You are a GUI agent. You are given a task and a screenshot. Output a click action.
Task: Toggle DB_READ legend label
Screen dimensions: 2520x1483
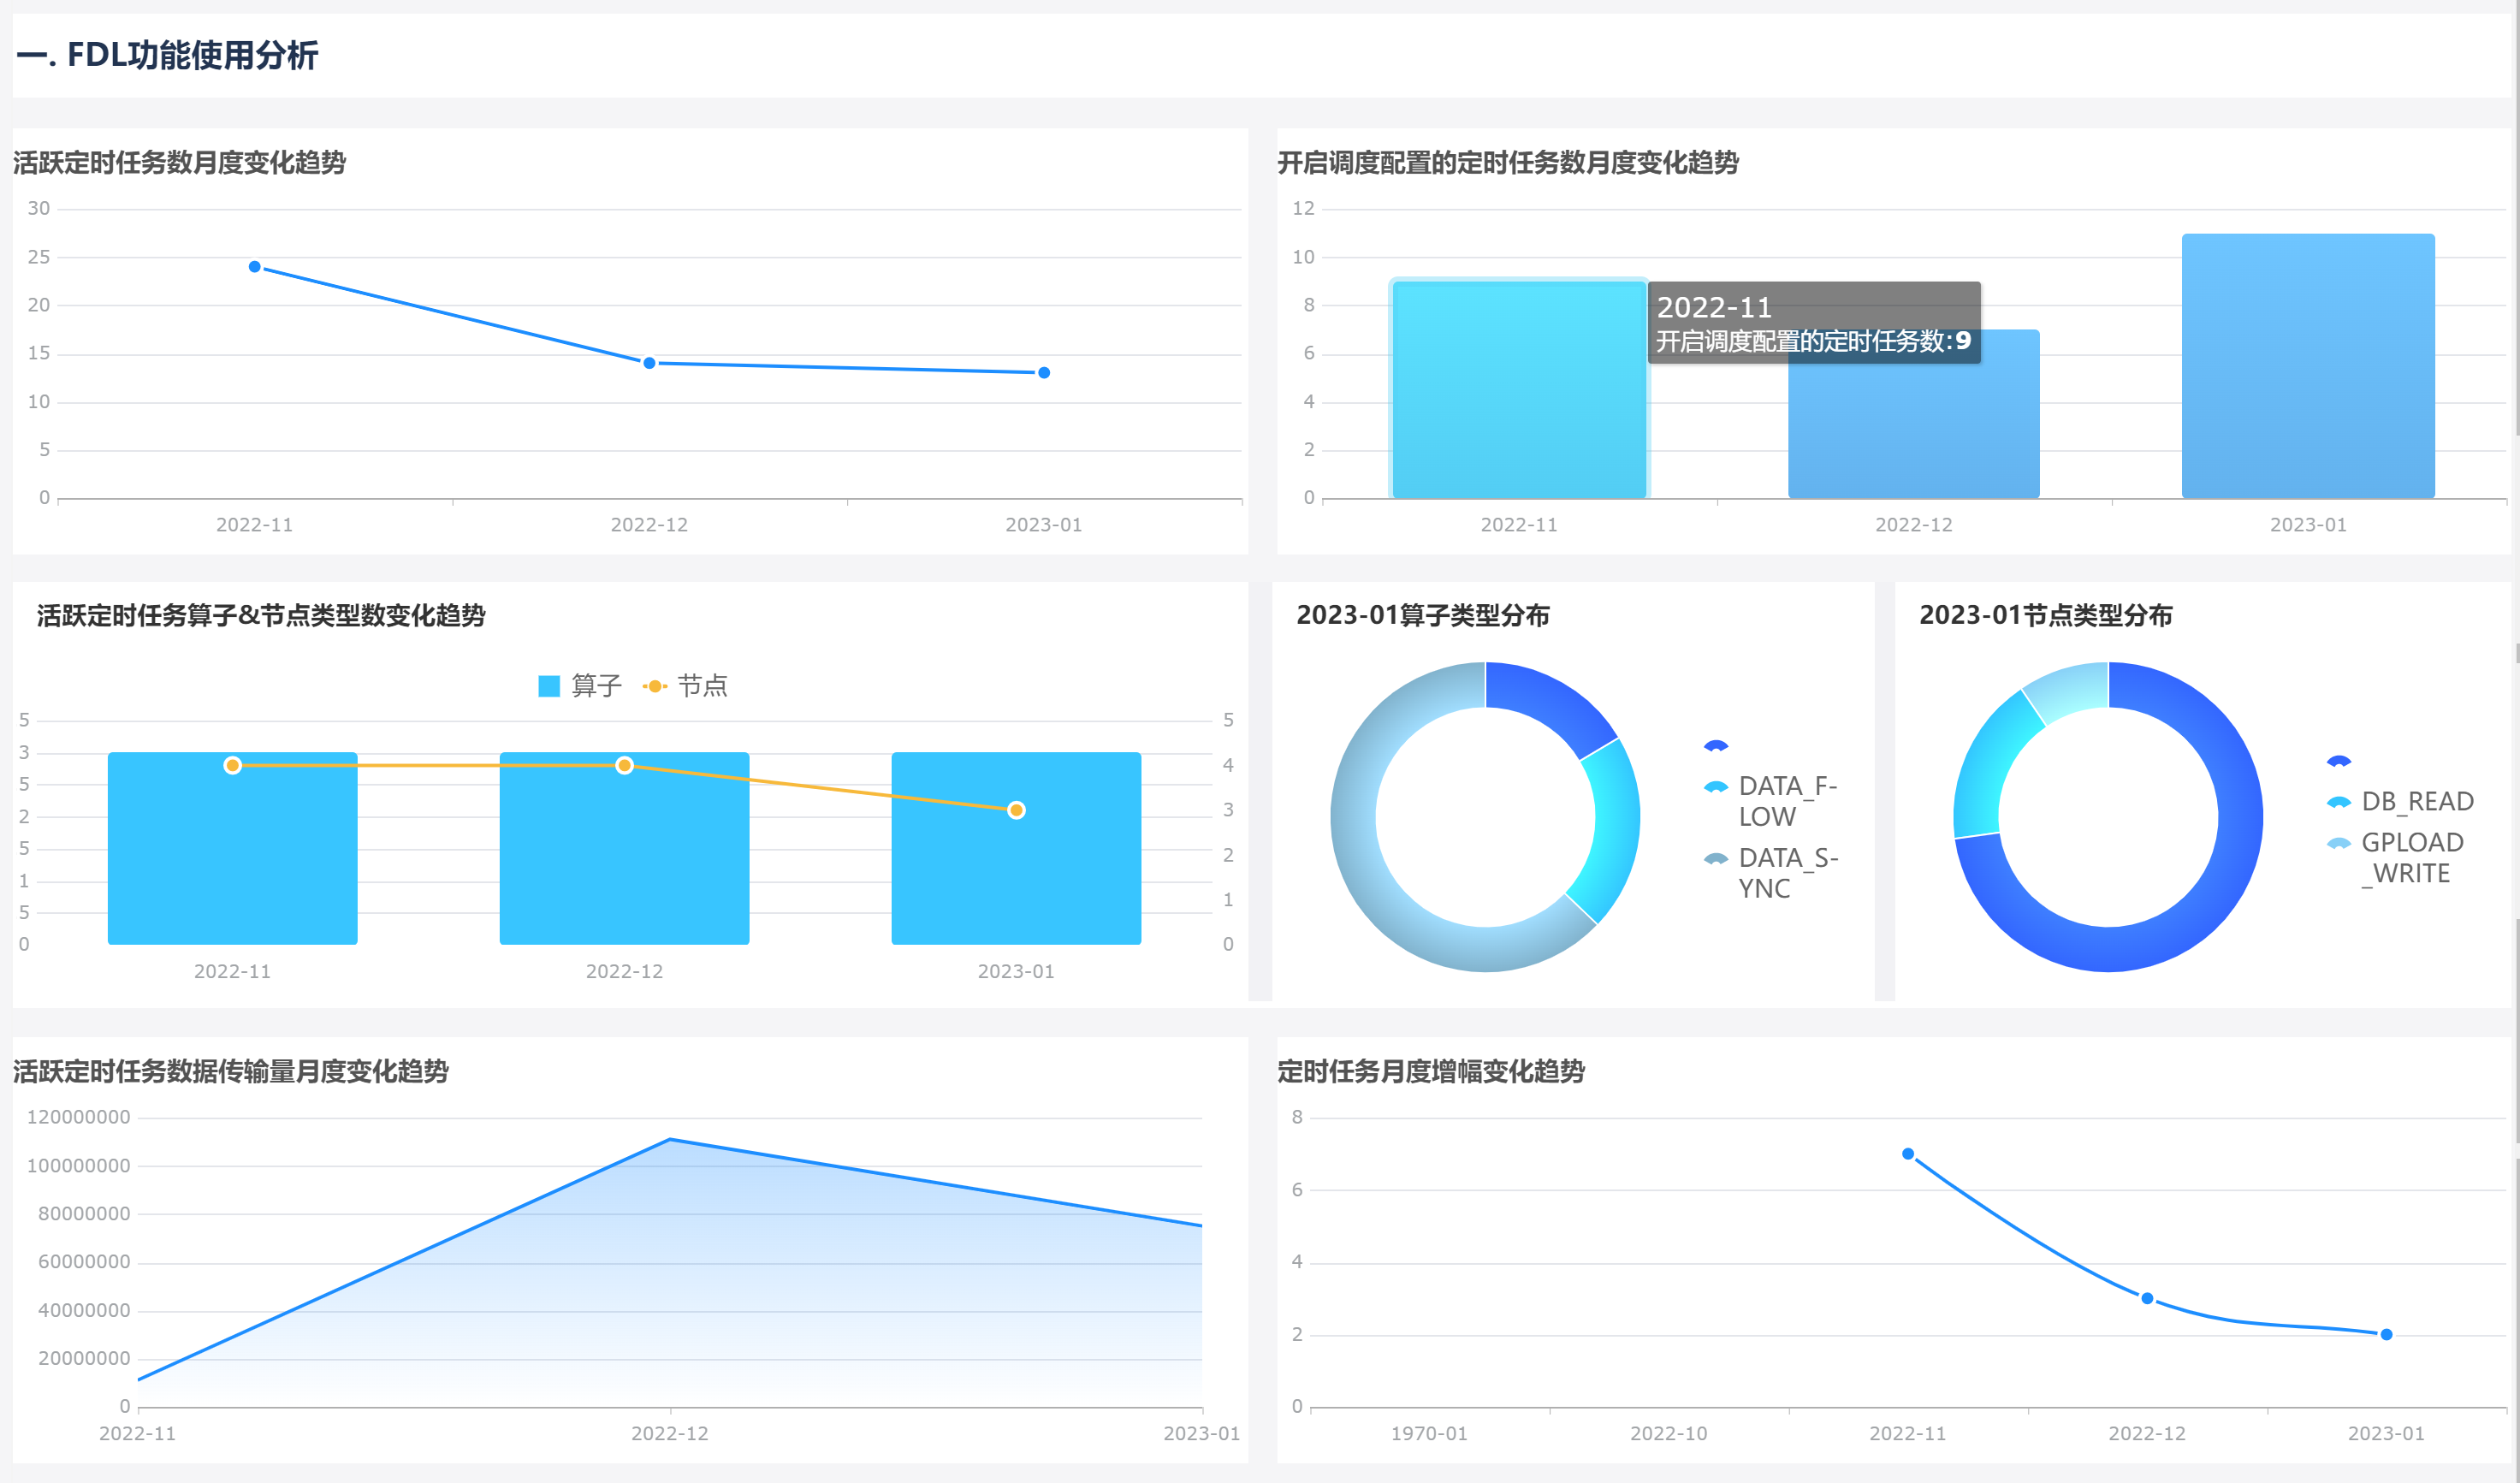click(x=2417, y=801)
